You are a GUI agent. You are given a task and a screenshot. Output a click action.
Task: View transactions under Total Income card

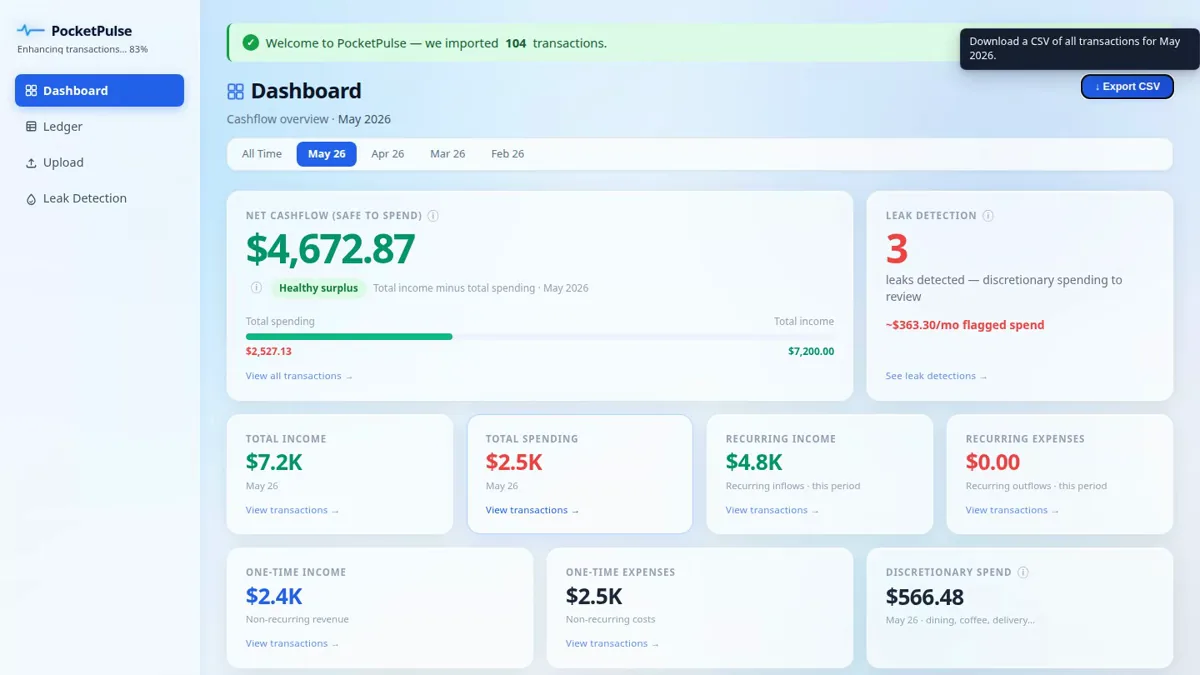(292, 510)
